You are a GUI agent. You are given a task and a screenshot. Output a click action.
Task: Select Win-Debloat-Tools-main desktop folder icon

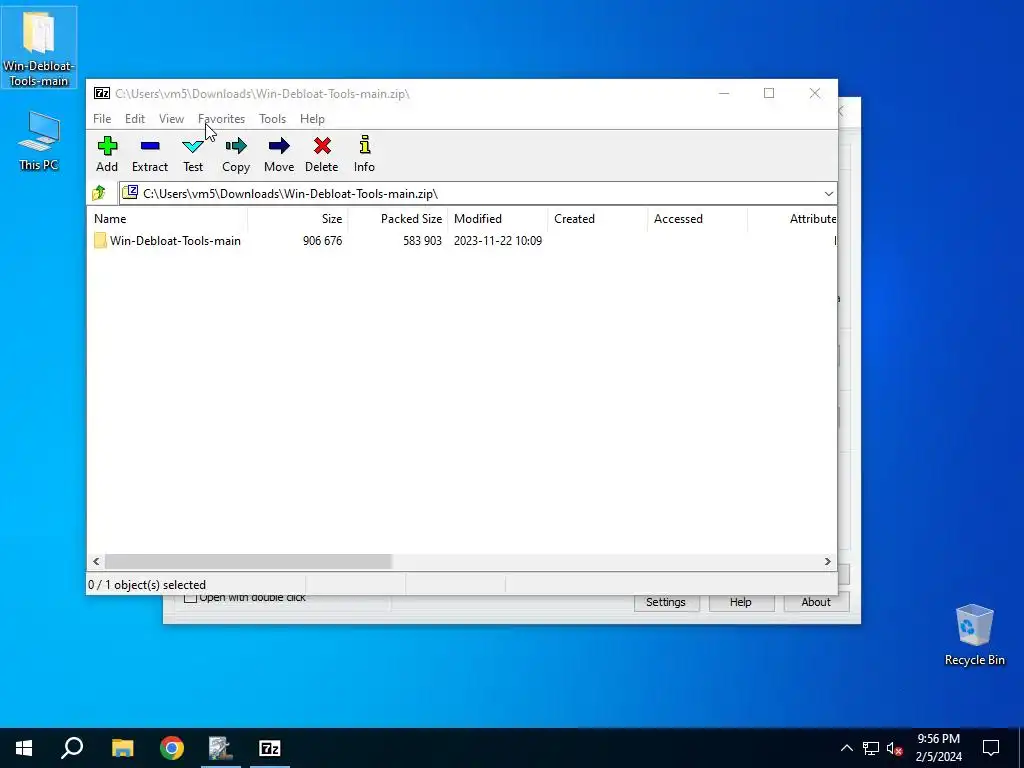pyautogui.click(x=39, y=48)
